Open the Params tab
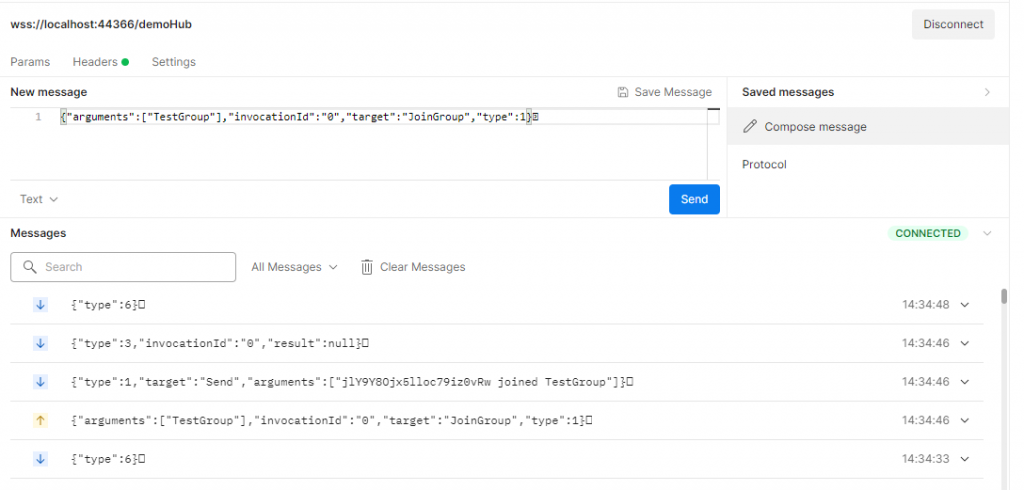The height and width of the screenshot is (490, 1024). [30, 62]
